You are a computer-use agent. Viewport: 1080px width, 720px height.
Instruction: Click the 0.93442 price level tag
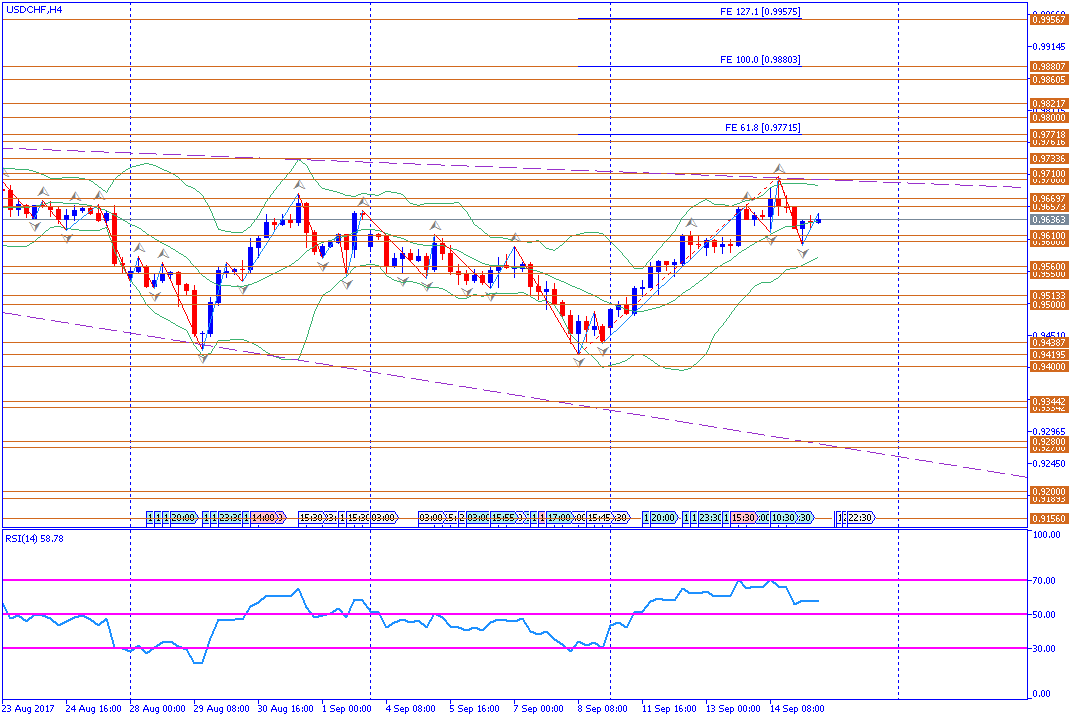click(x=1049, y=401)
